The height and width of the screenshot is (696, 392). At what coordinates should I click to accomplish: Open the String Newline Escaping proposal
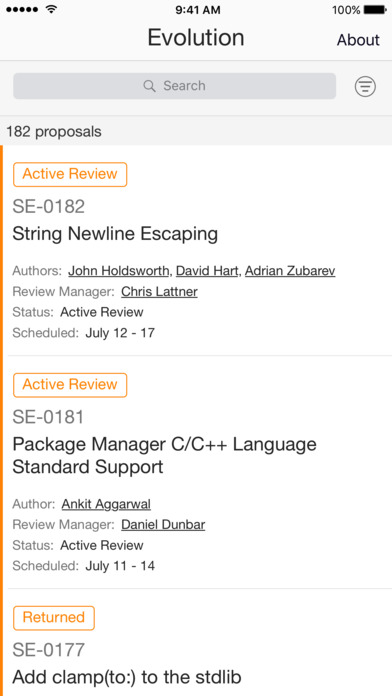[x=115, y=234]
